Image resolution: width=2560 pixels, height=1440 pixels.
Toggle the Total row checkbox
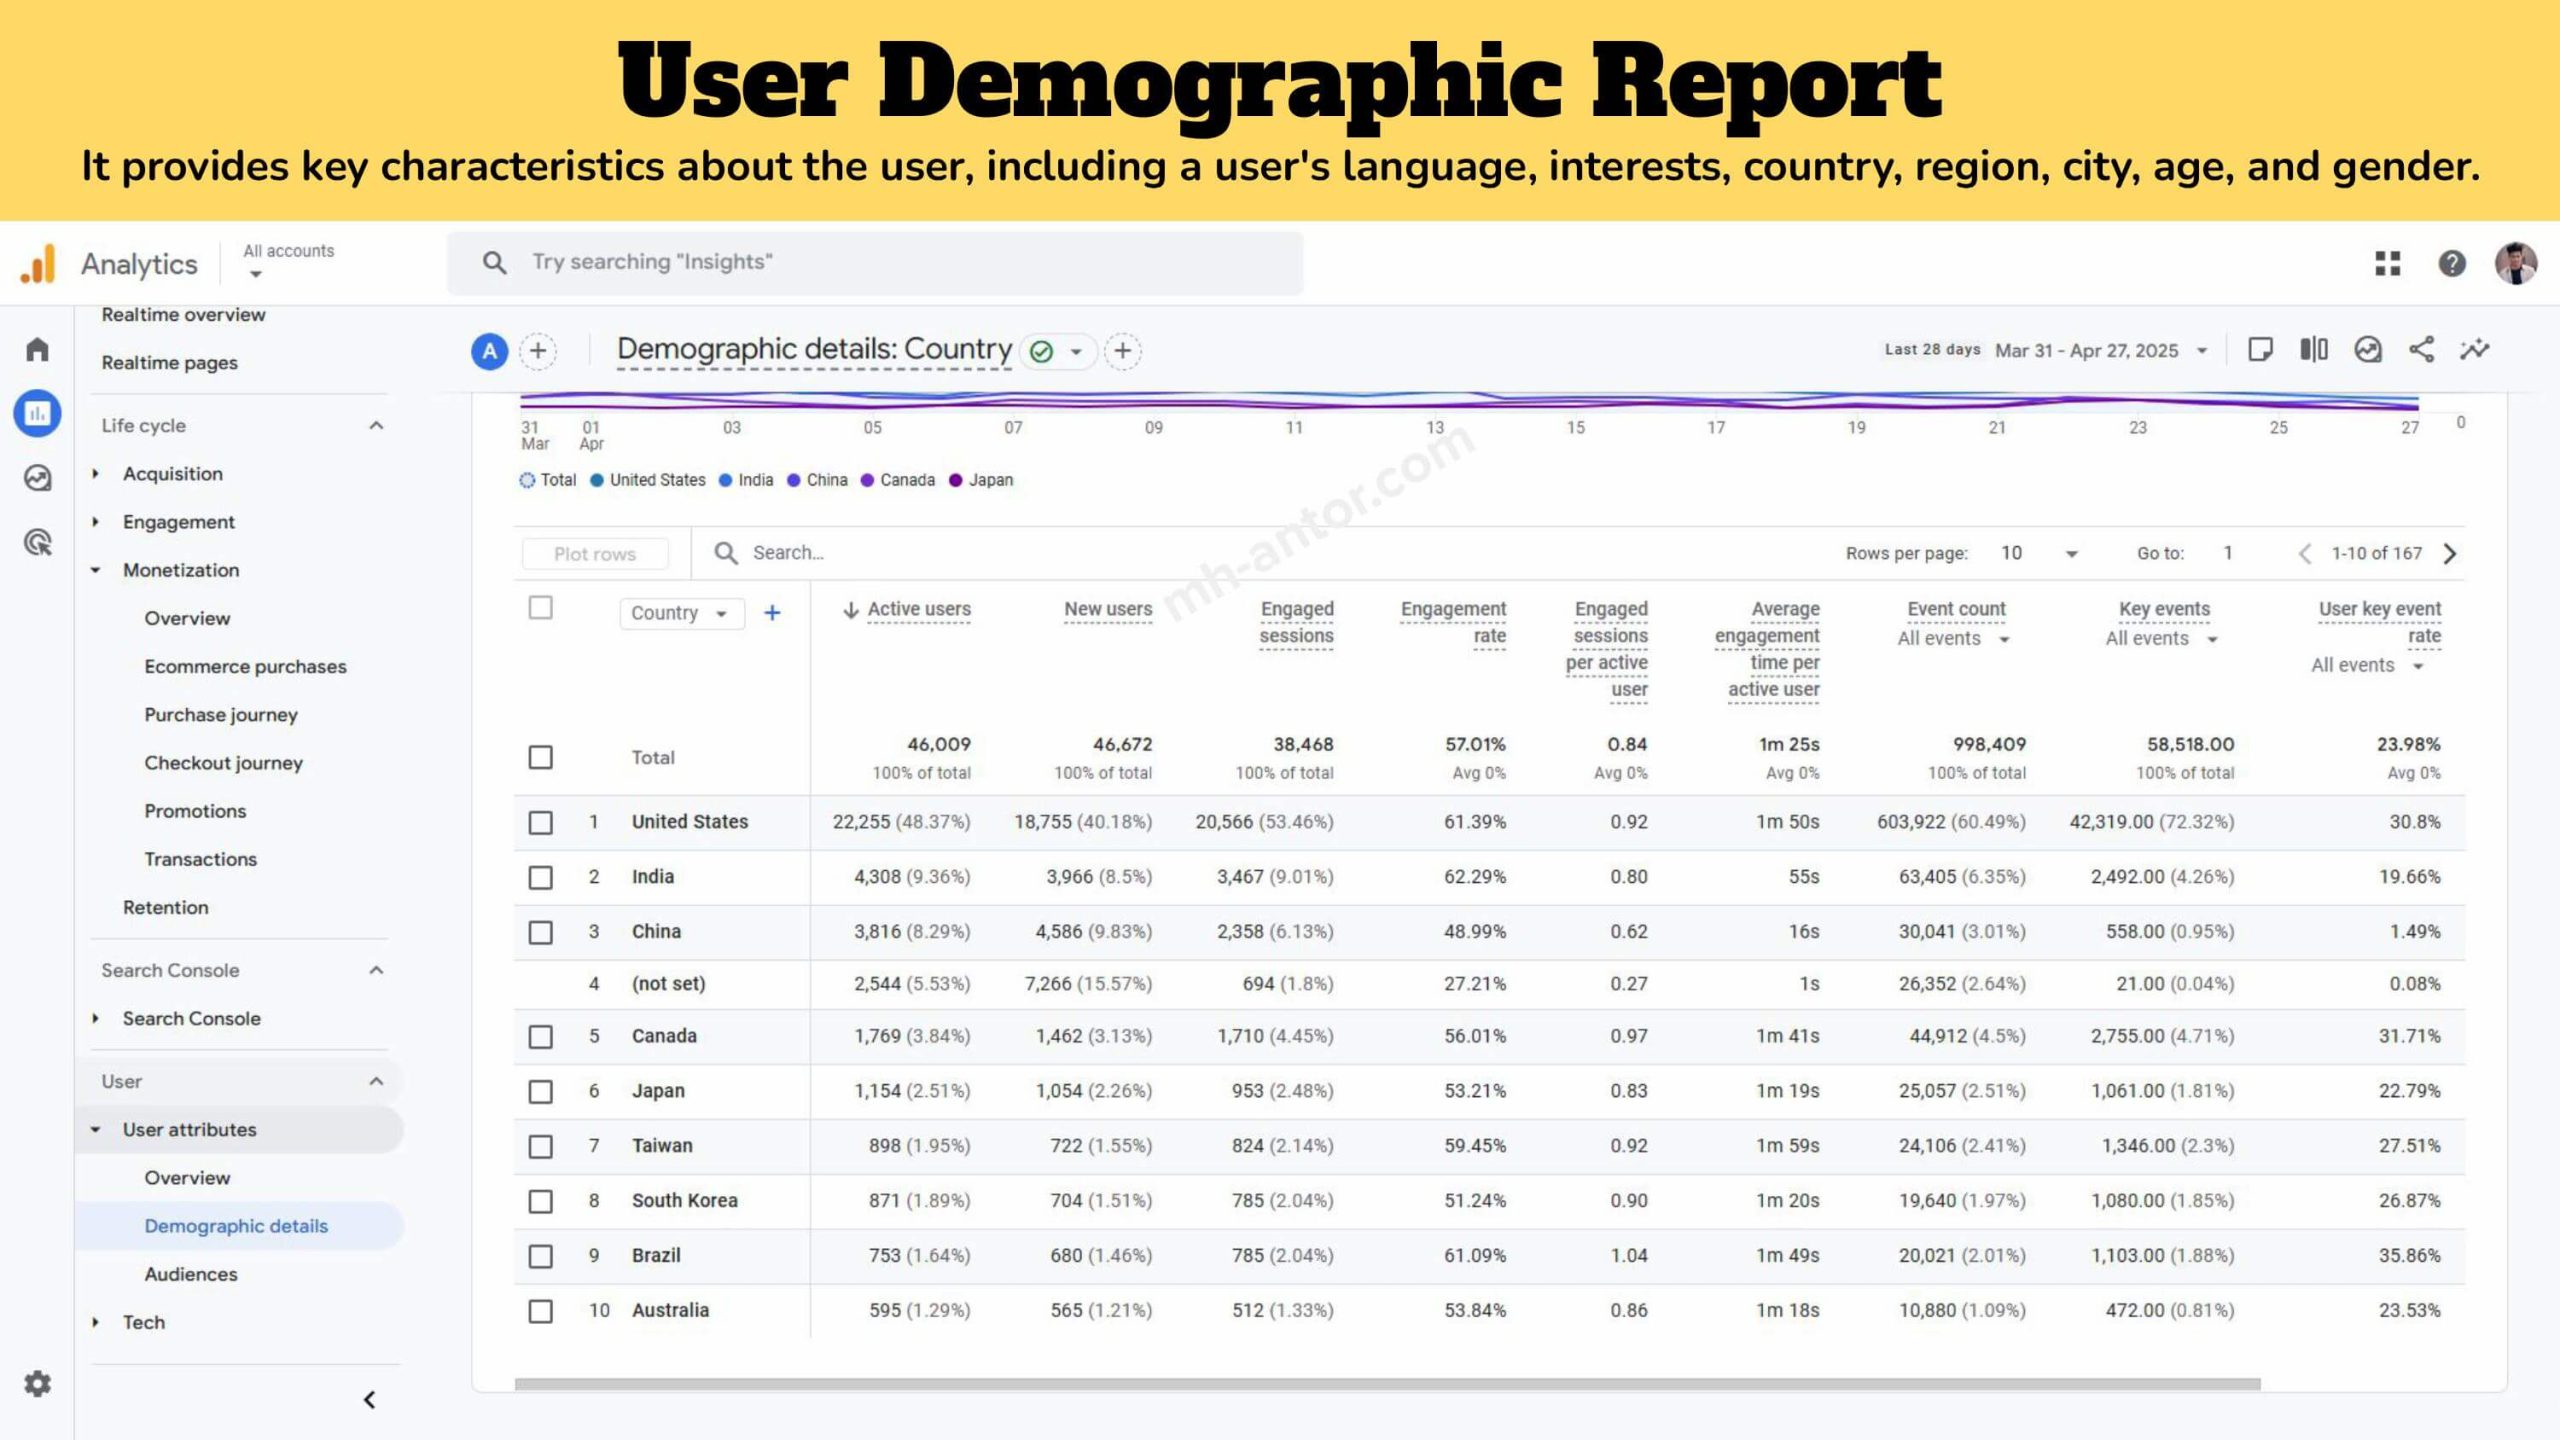click(540, 757)
